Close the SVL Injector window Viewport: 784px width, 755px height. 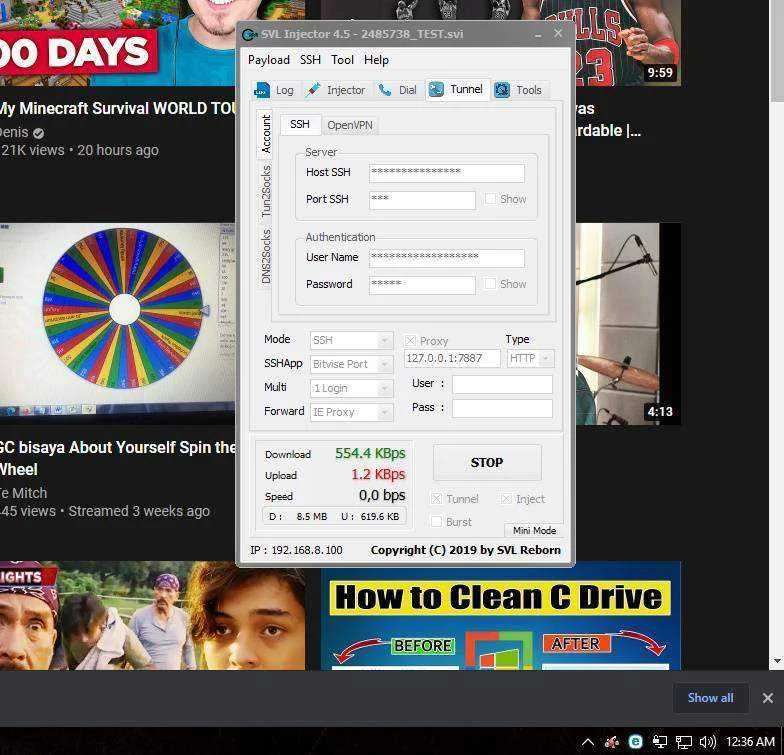click(558, 34)
